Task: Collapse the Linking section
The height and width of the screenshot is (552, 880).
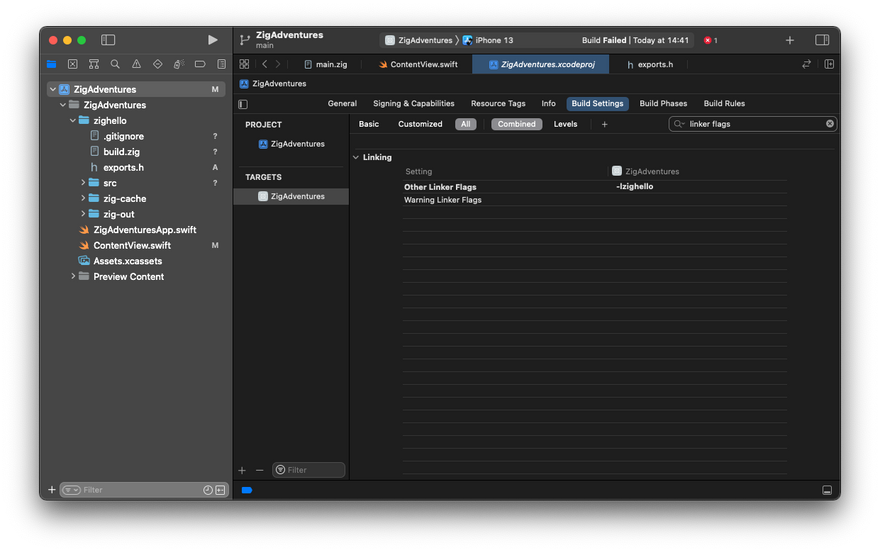Action: point(356,157)
